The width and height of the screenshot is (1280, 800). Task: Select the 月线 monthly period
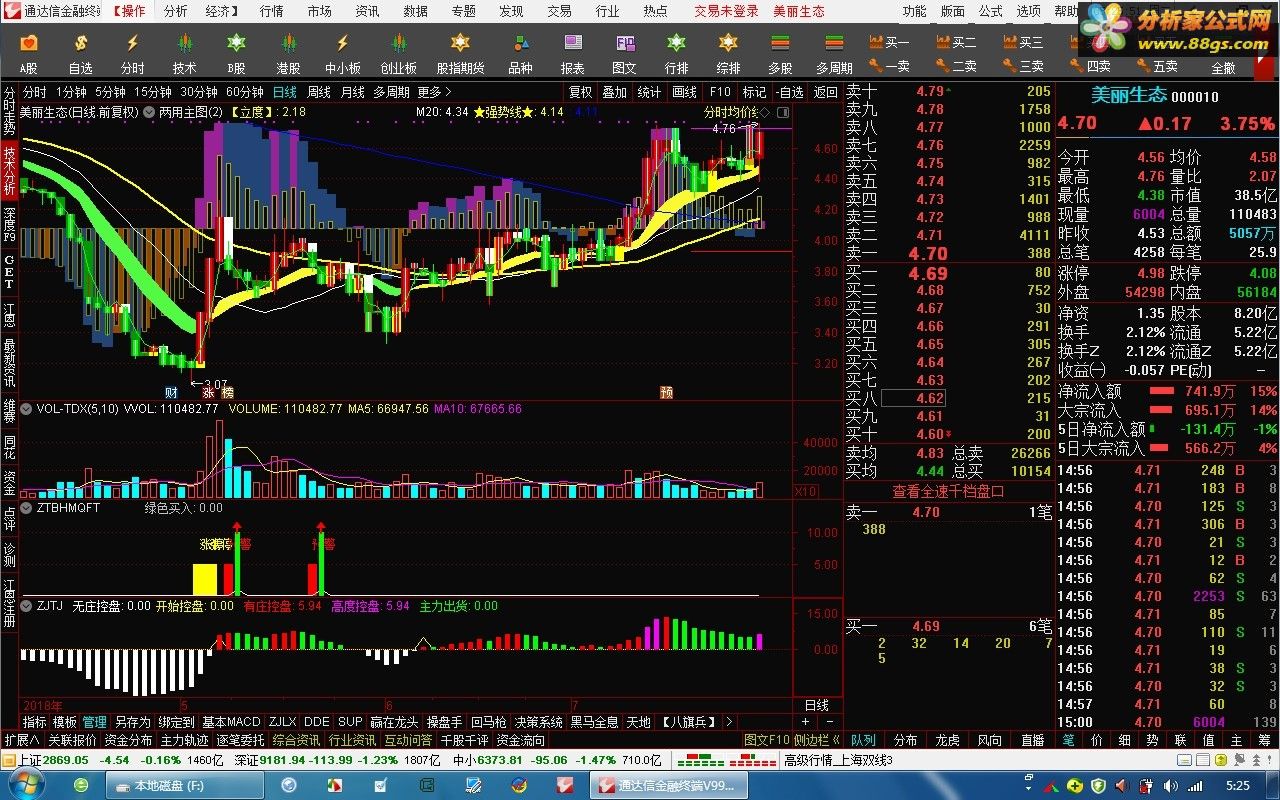tap(353, 92)
